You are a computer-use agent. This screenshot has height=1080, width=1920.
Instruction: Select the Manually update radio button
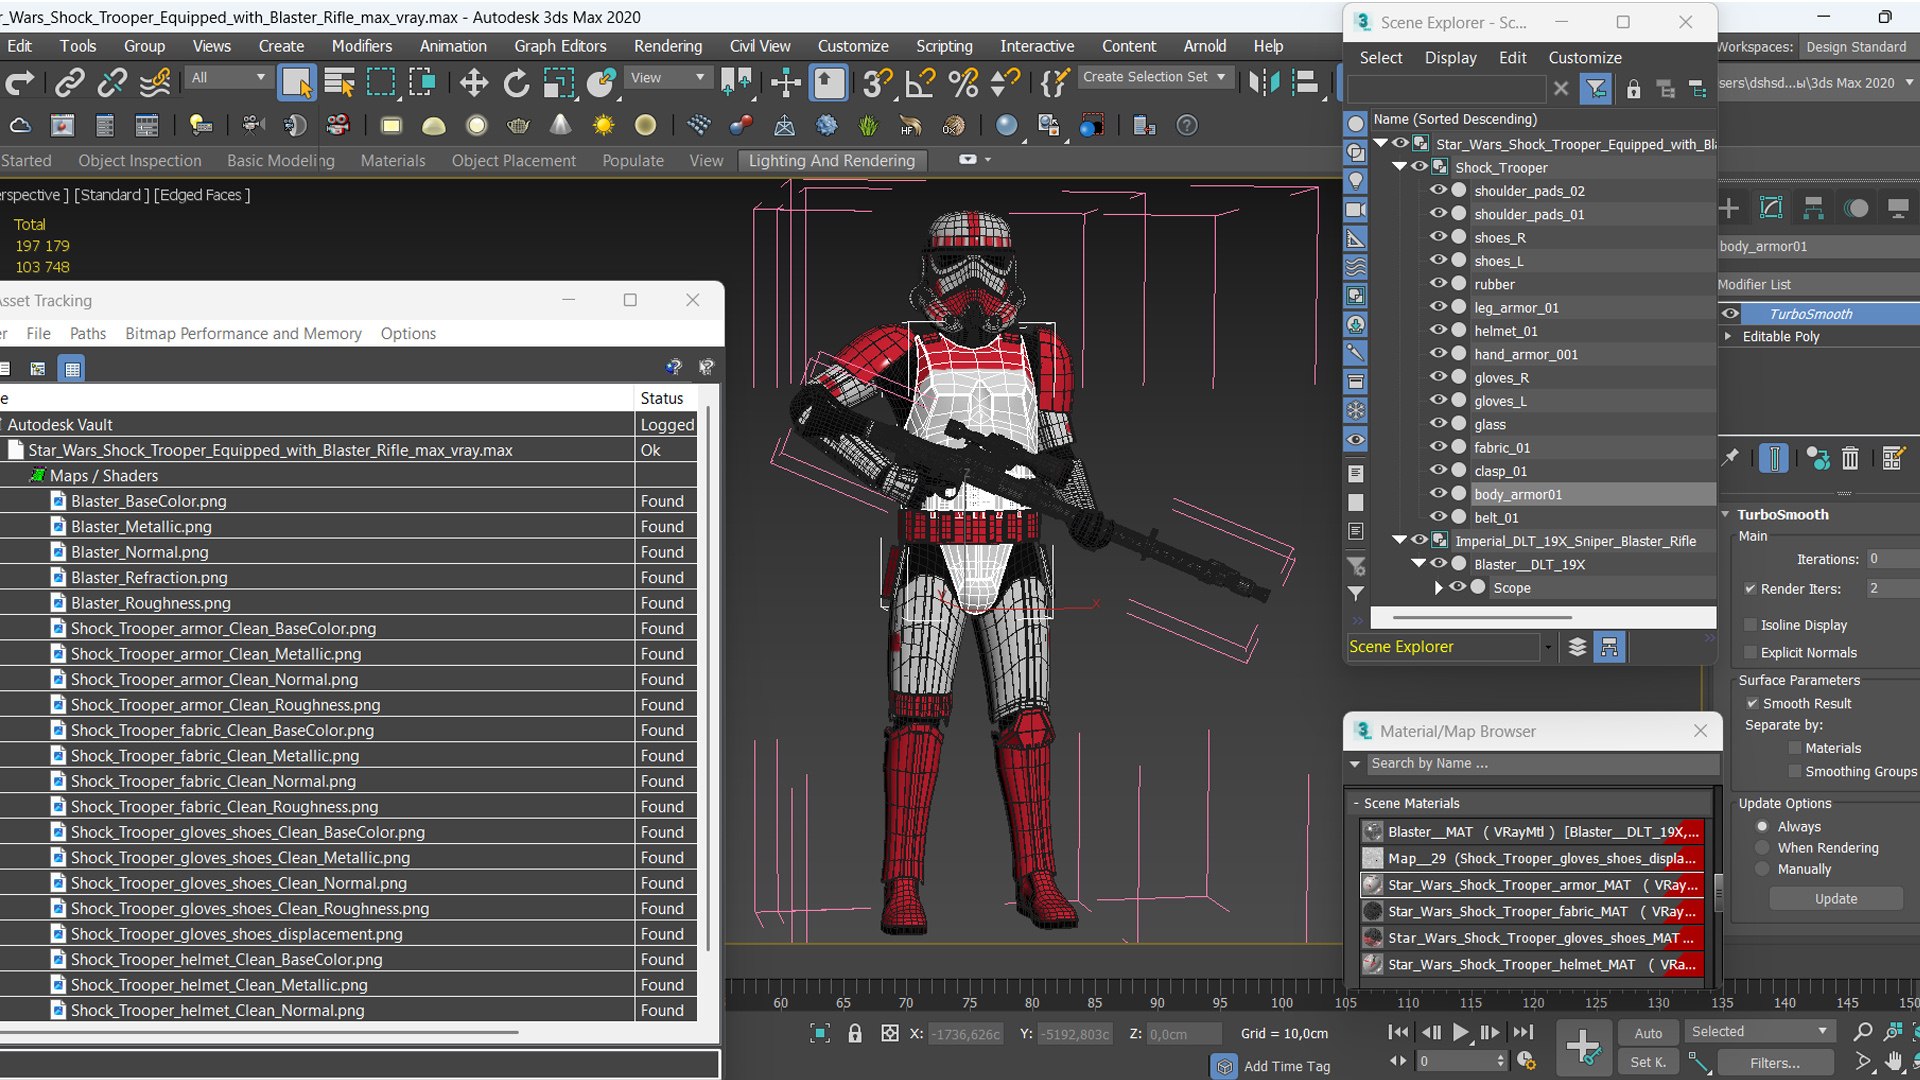pos(1762,870)
